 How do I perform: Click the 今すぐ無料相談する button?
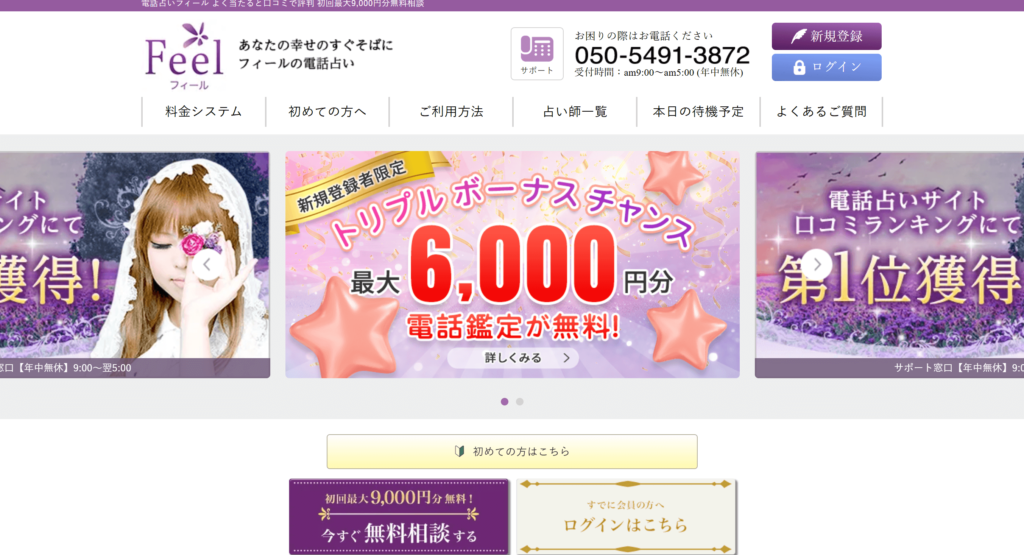[399, 516]
